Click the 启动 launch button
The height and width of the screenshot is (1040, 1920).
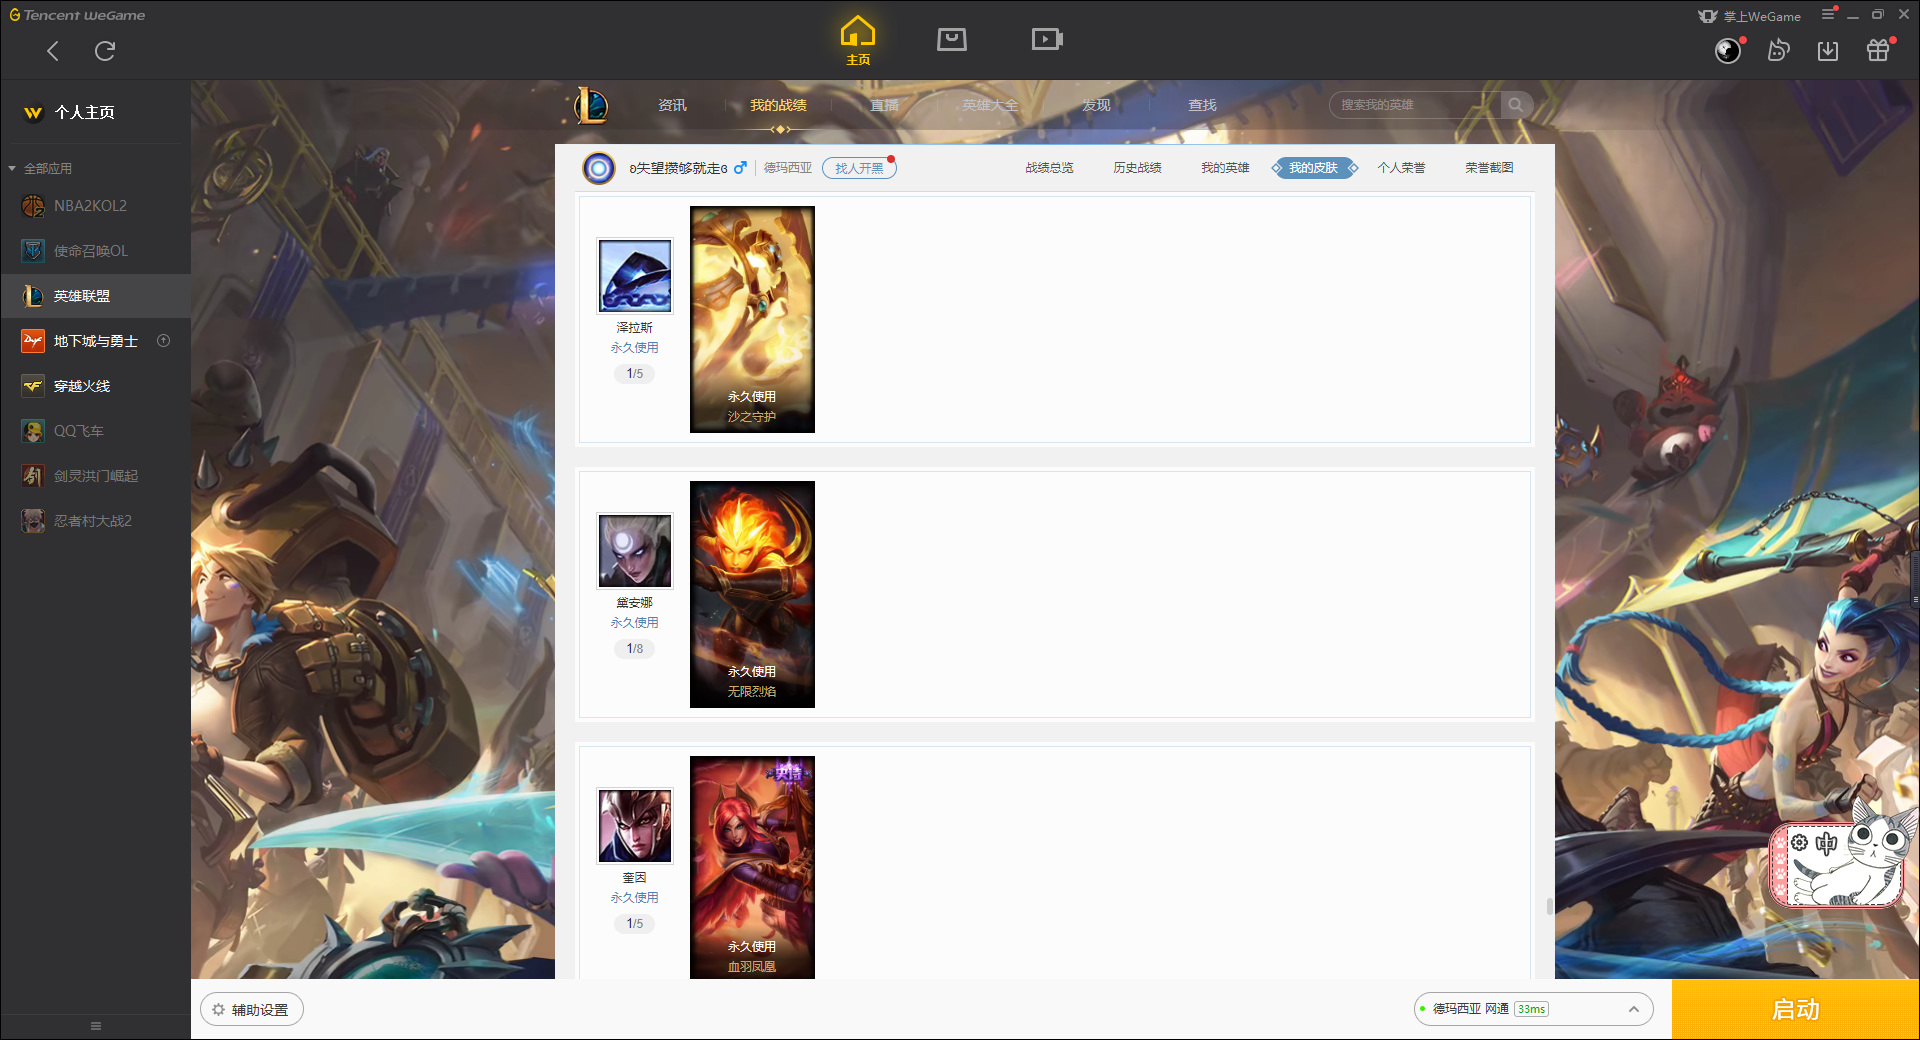point(1795,1009)
